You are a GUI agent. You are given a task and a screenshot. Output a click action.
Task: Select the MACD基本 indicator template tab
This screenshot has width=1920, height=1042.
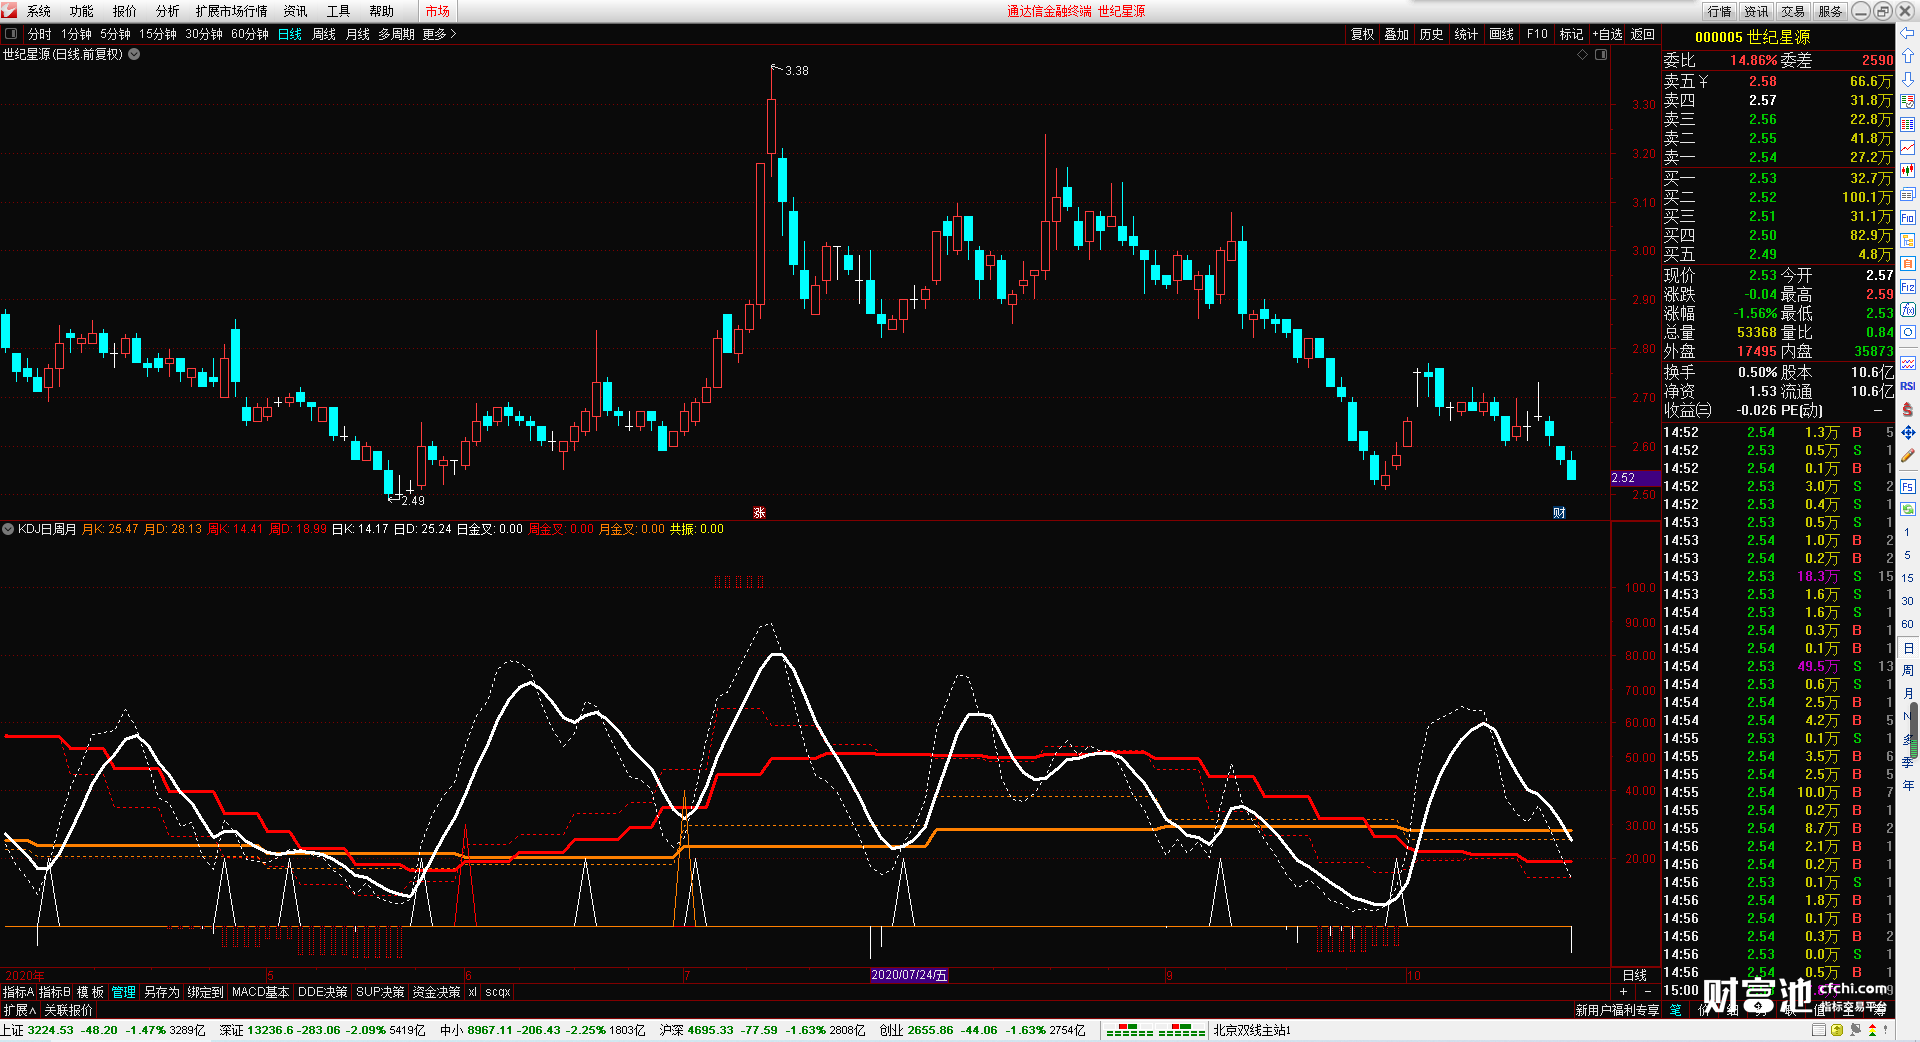coord(260,992)
